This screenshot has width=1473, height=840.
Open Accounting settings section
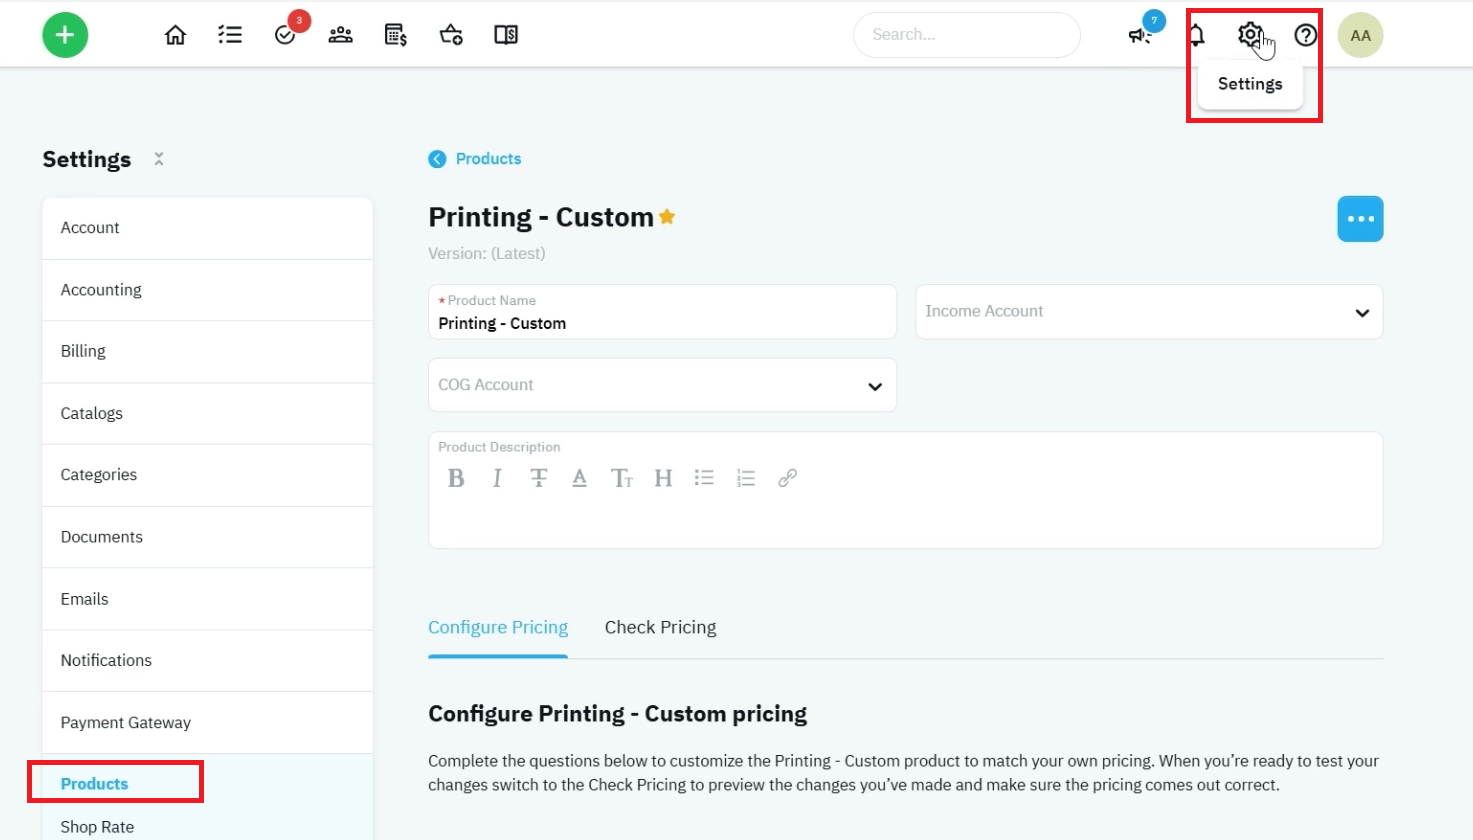(207, 290)
